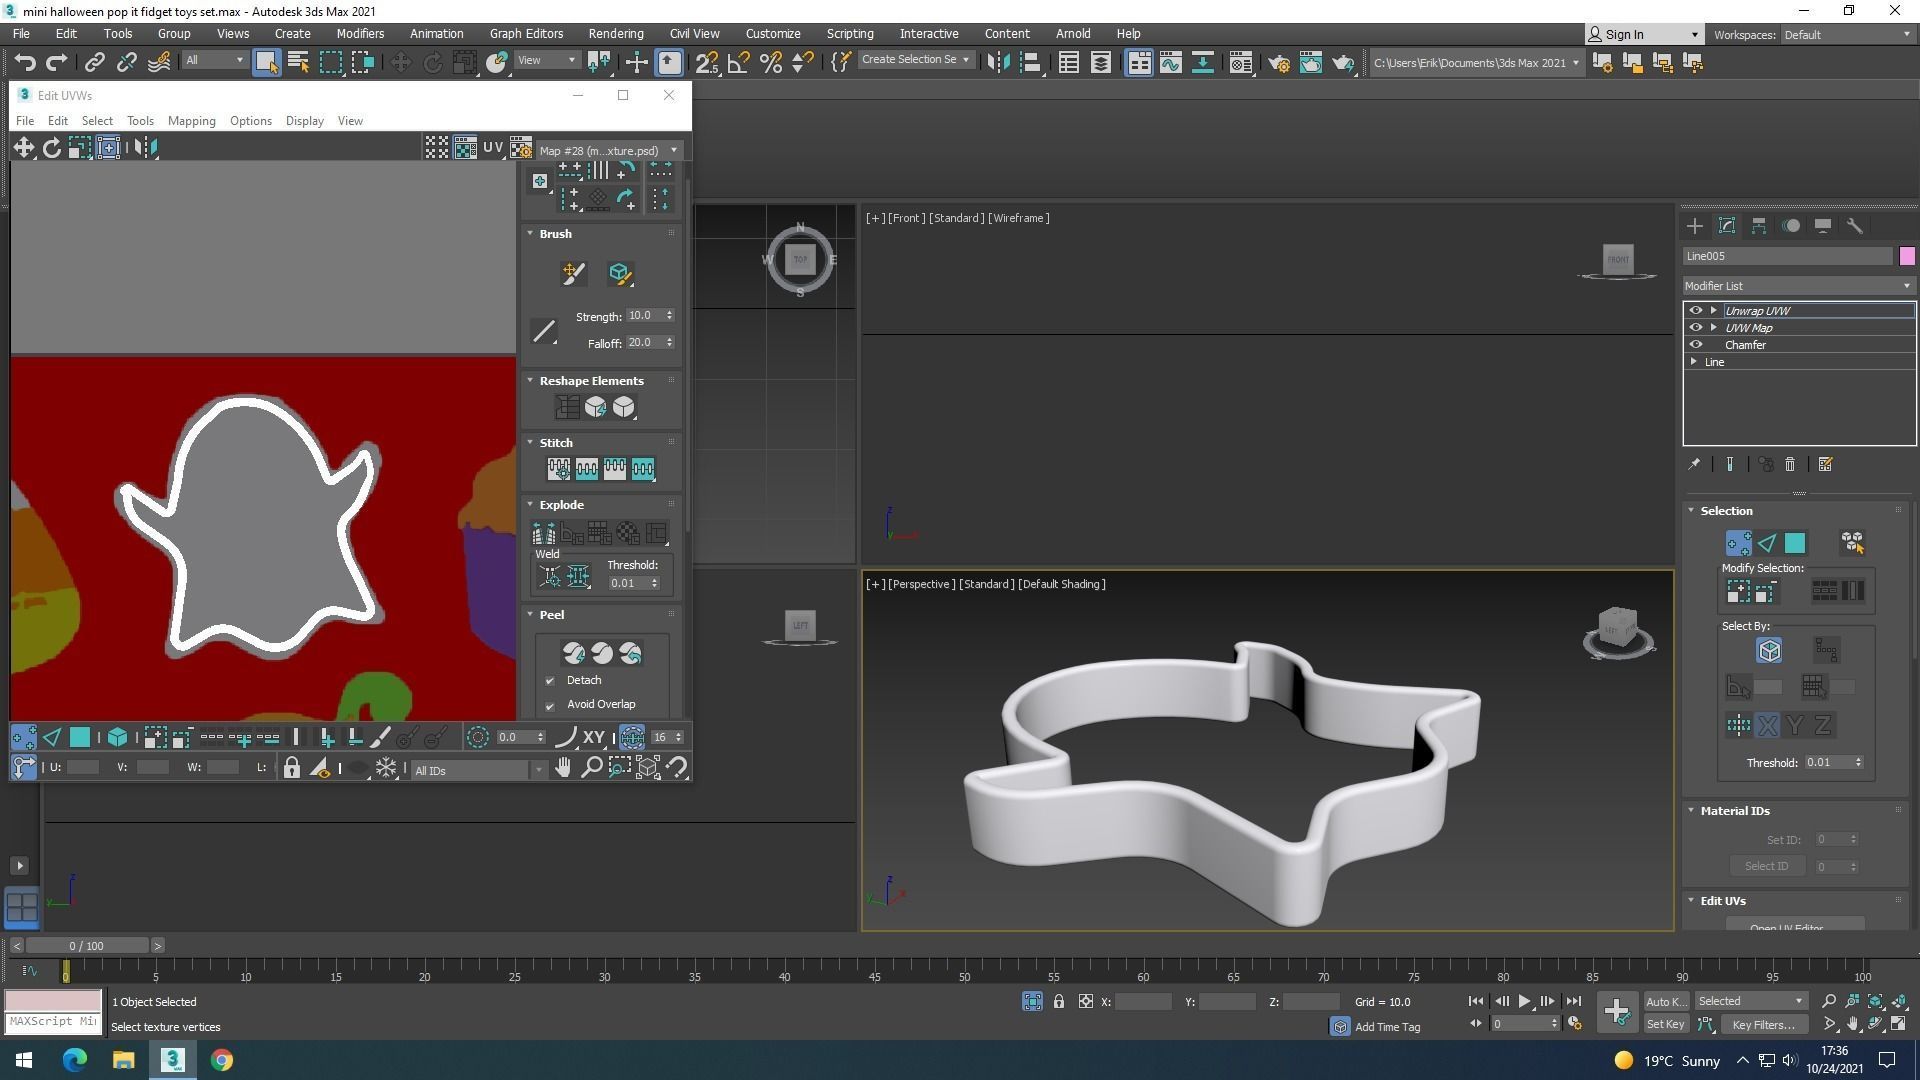Select the Rotate tool in Edit UVWs toolbar
The width and height of the screenshot is (1920, 1080).
(x=51, y=148)
